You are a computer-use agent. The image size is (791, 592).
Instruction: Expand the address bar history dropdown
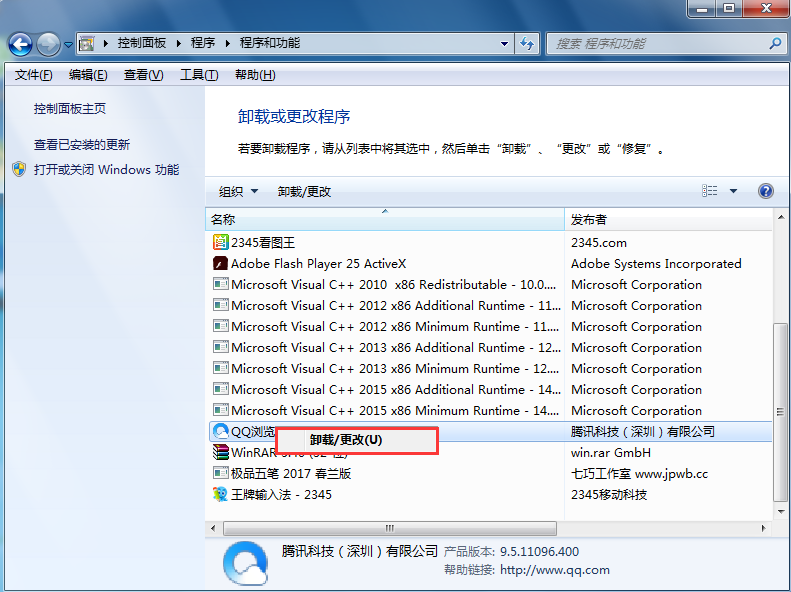coord(504,44)
